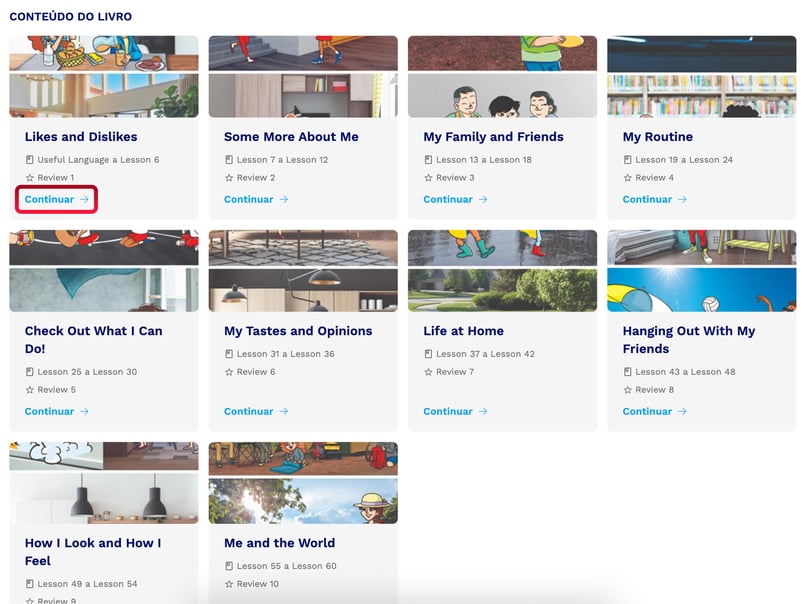The height and width of the screenshot is (604, 807).
Task: Select the My Family and Friends title
Action: point(493,137)
